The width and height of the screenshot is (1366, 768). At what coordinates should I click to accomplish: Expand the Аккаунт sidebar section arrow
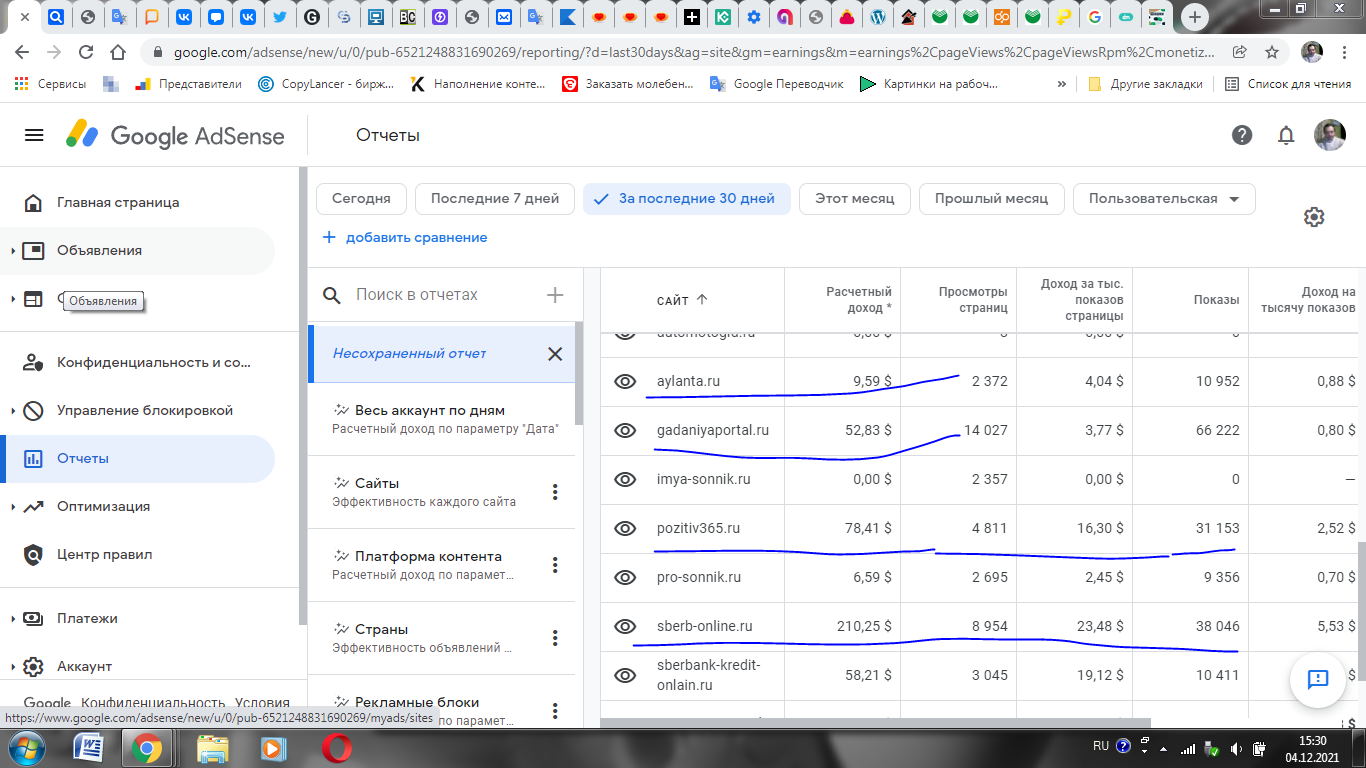[13, 667]
